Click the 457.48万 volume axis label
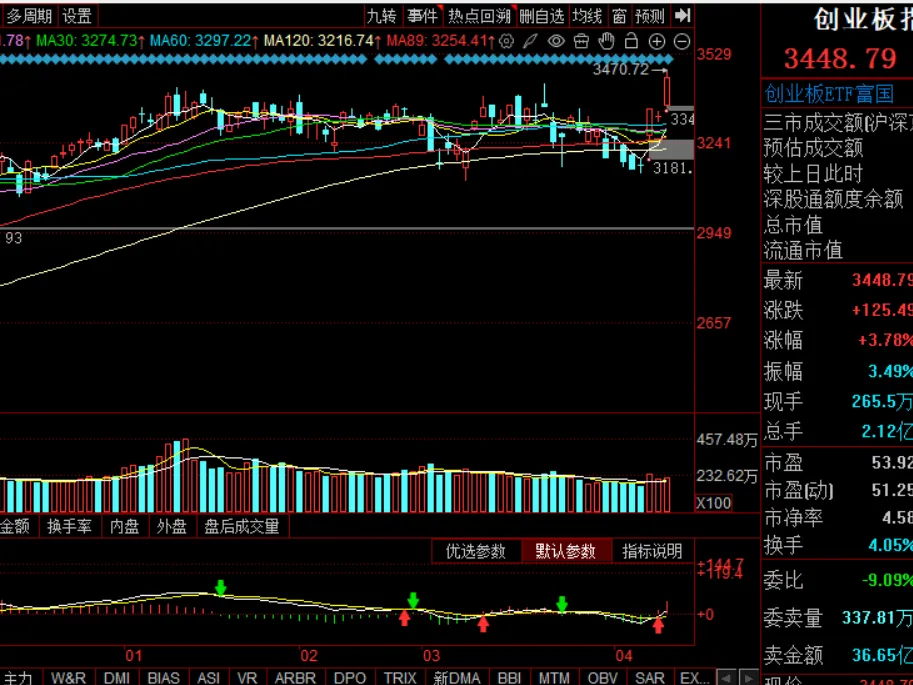Screen dimensions: 913x685 (x=727, y=440)
